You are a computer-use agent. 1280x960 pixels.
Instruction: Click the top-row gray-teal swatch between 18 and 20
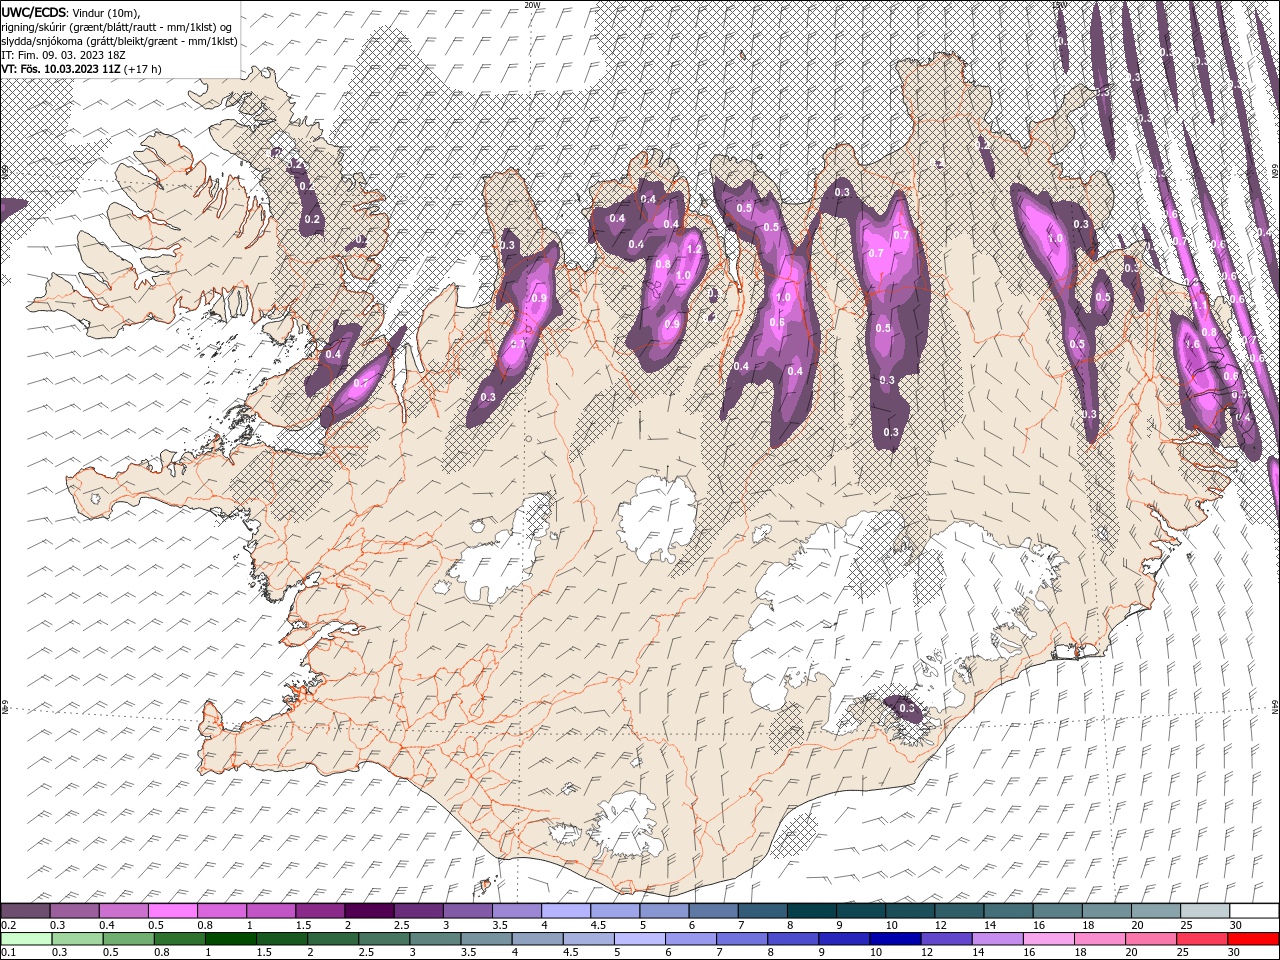pyautogui.click(x=1105, y=911)
